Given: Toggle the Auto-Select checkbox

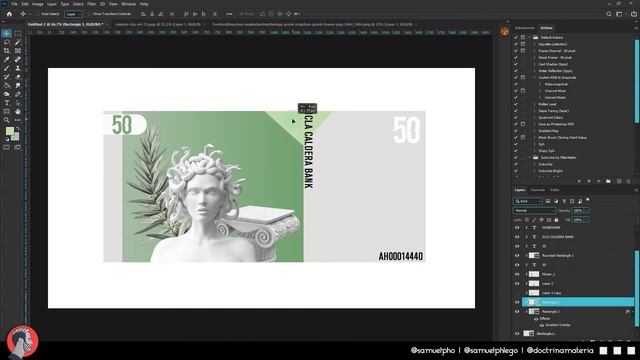Looking at the screenshot, I should point(39,14).
